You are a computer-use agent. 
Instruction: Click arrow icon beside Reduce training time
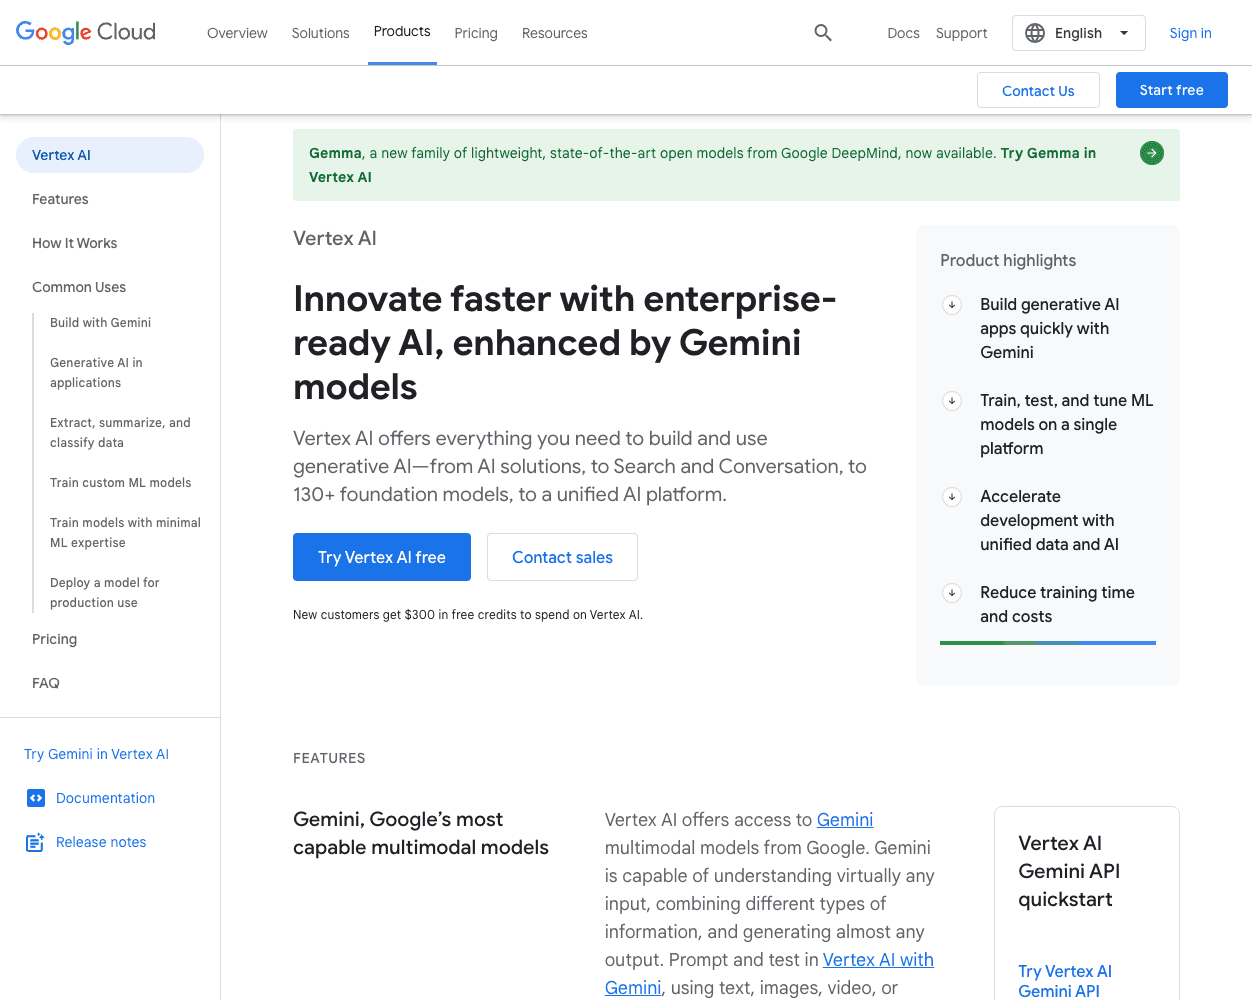click(952, 593)
